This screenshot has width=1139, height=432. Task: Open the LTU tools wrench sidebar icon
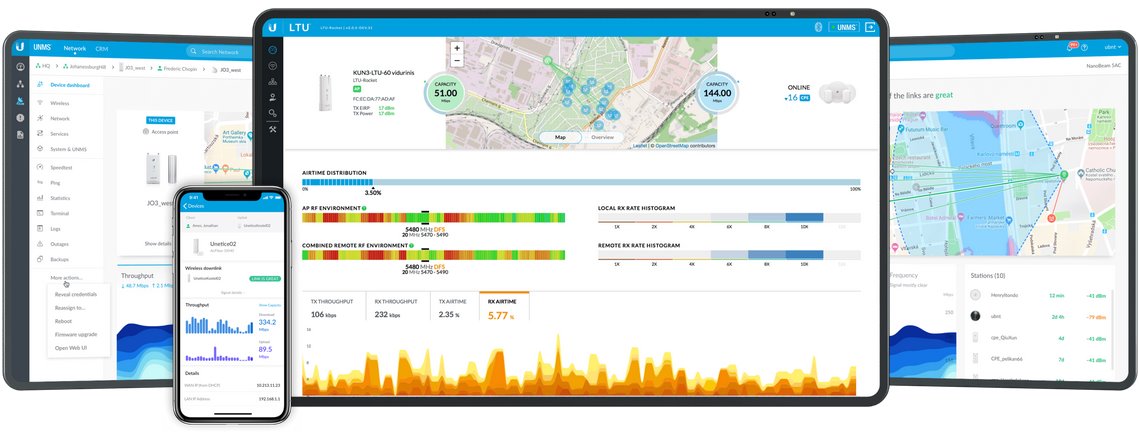(272, 129)
